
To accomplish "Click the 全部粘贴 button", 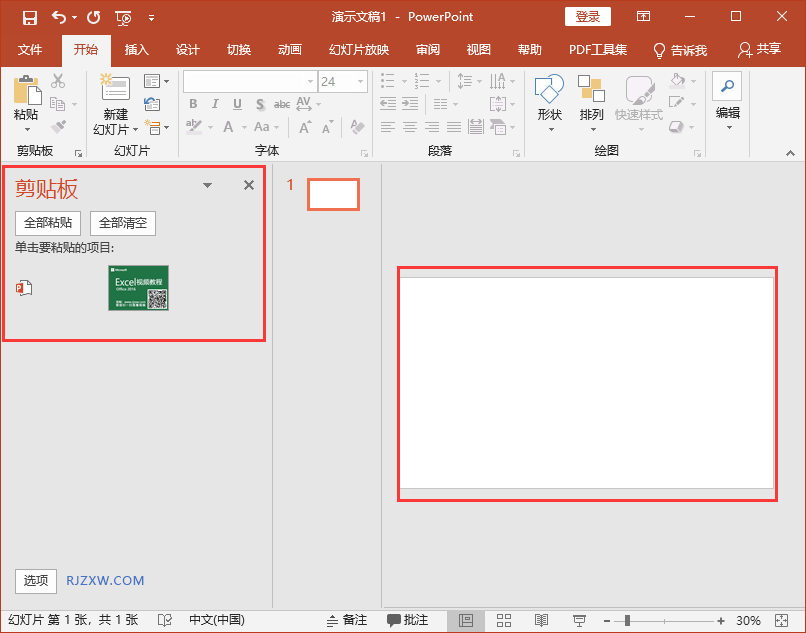I will coord(48,223).
